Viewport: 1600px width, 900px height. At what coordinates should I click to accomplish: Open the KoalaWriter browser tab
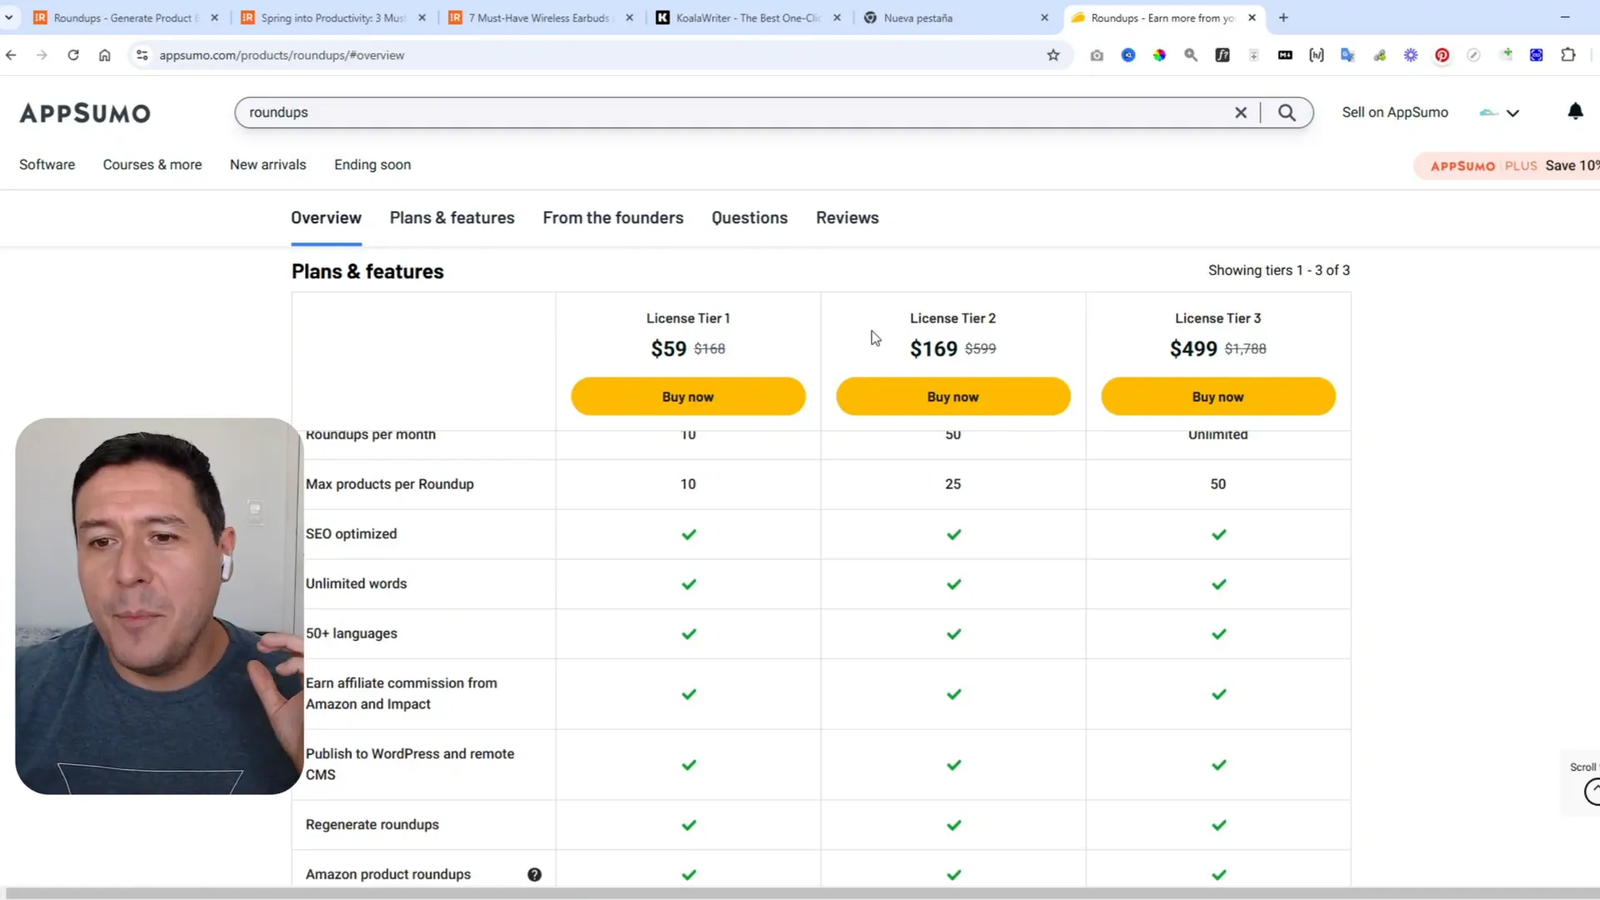point(745,18)
